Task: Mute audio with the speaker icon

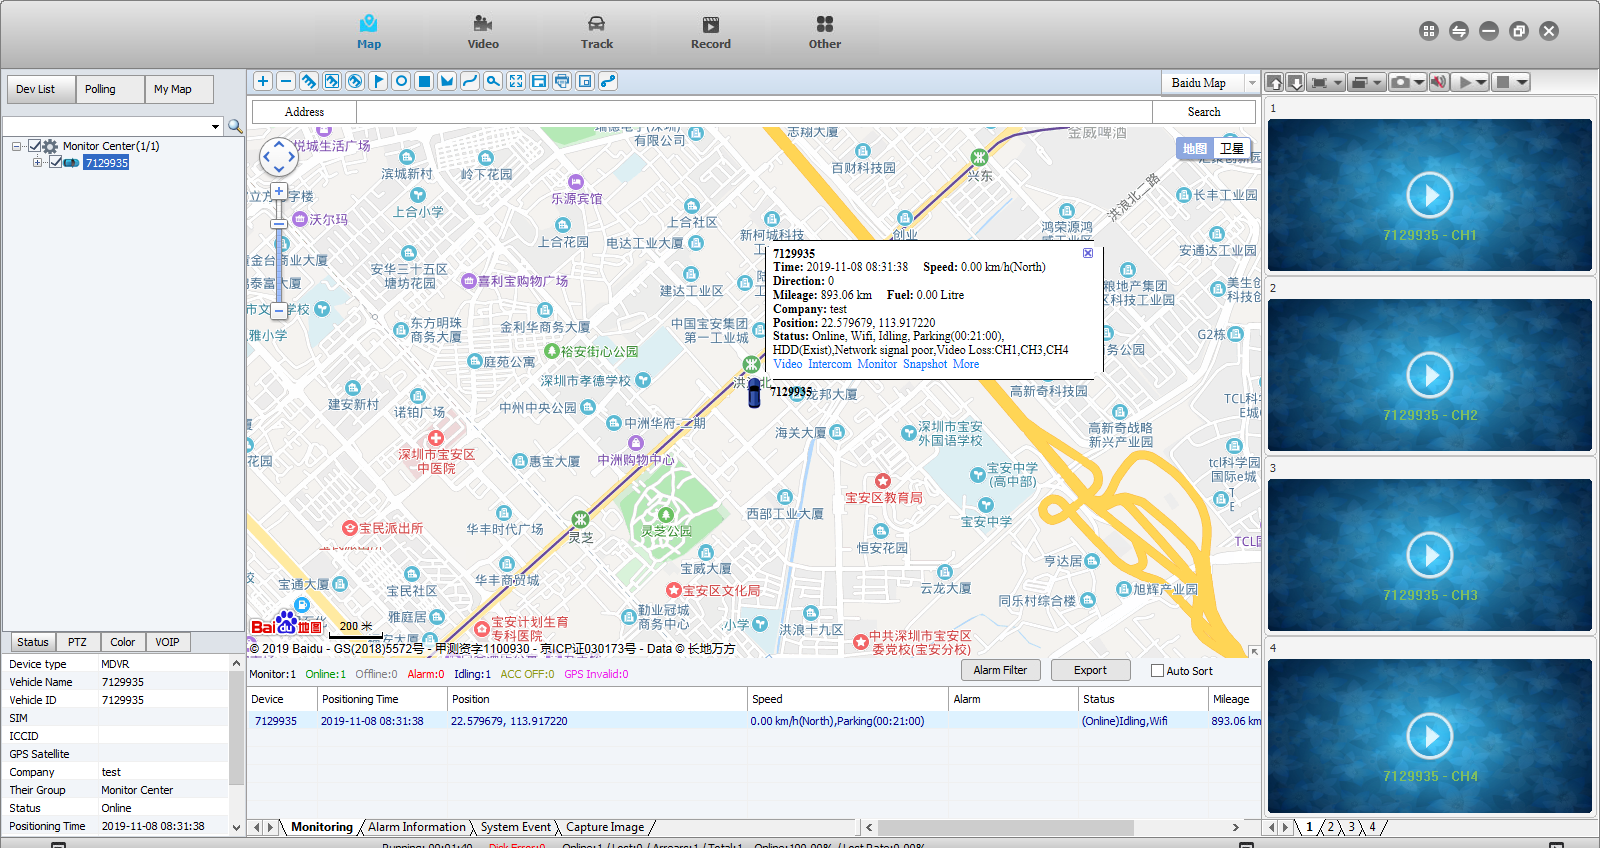Action: point(1438,83)
